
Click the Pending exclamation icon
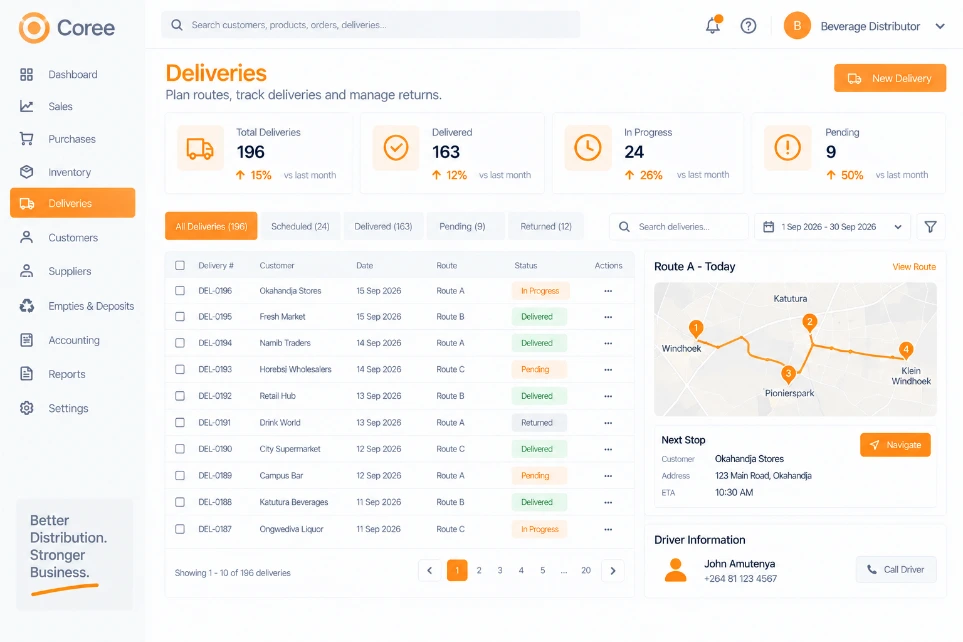pyautogui.click(x=787, y=147)
